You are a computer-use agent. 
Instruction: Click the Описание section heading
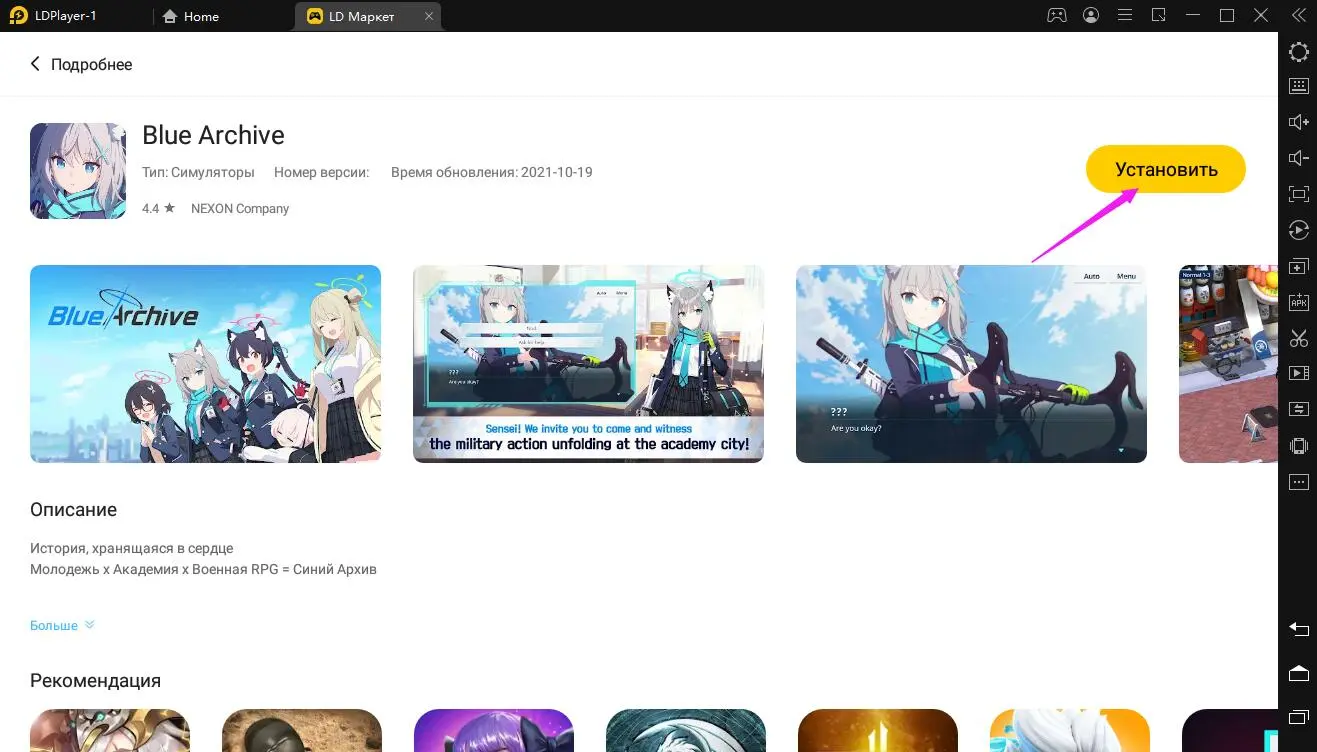pyautogui.click(x=73, y=509)
